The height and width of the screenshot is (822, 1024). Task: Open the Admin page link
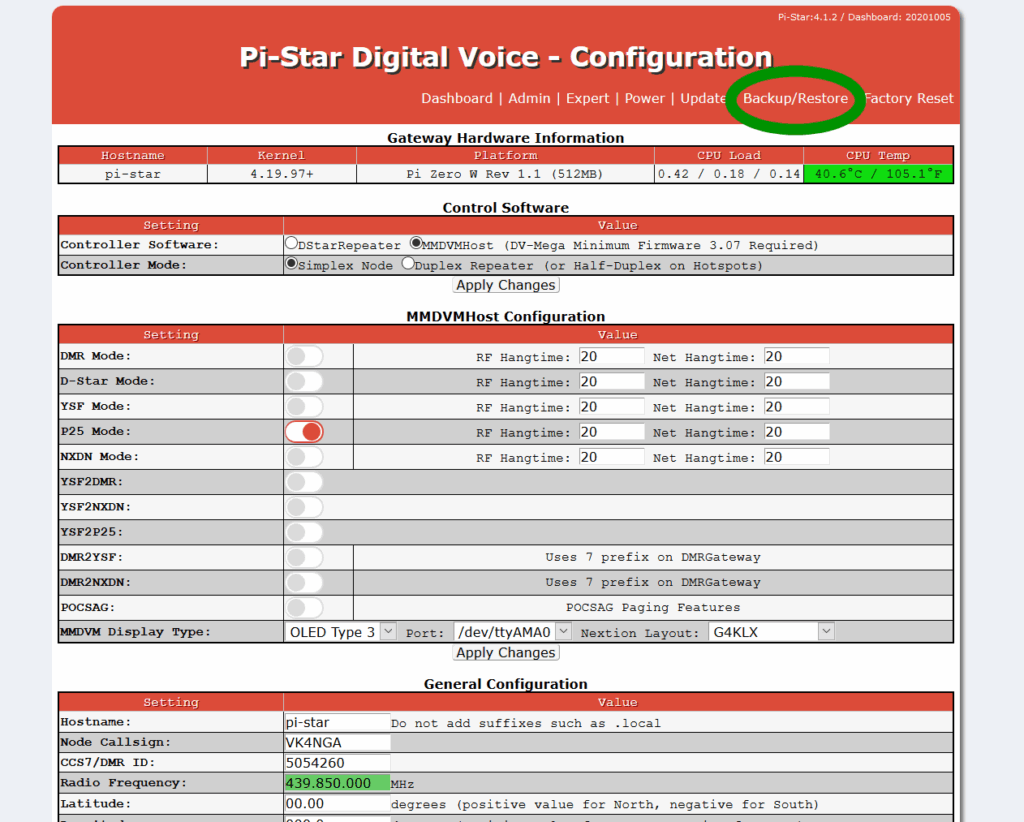point(529,99)
